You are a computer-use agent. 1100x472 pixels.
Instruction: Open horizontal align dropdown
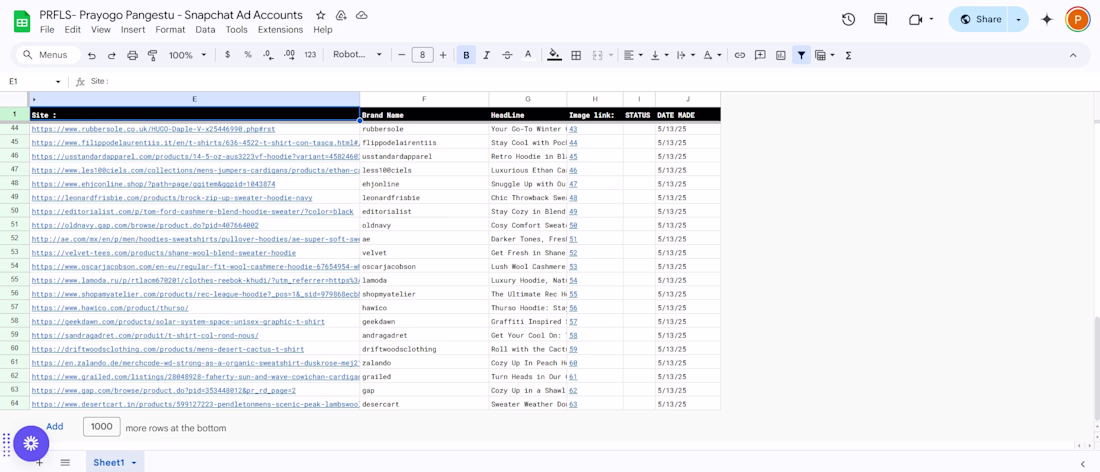(x=633, y=55)
